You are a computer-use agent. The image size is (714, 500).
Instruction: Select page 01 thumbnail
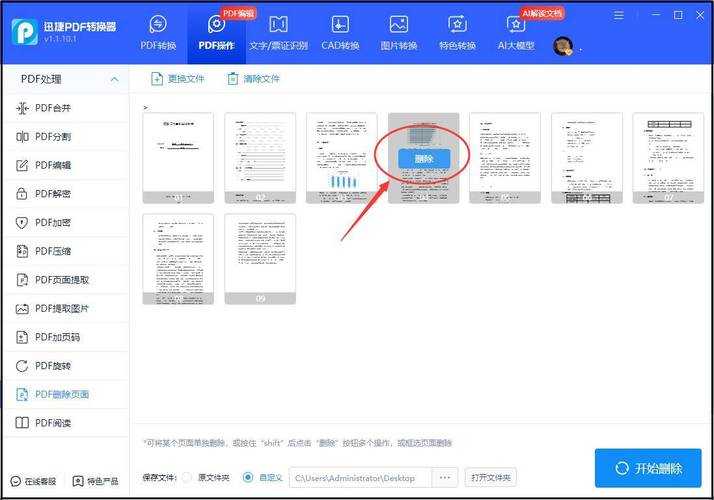[178, 158]
